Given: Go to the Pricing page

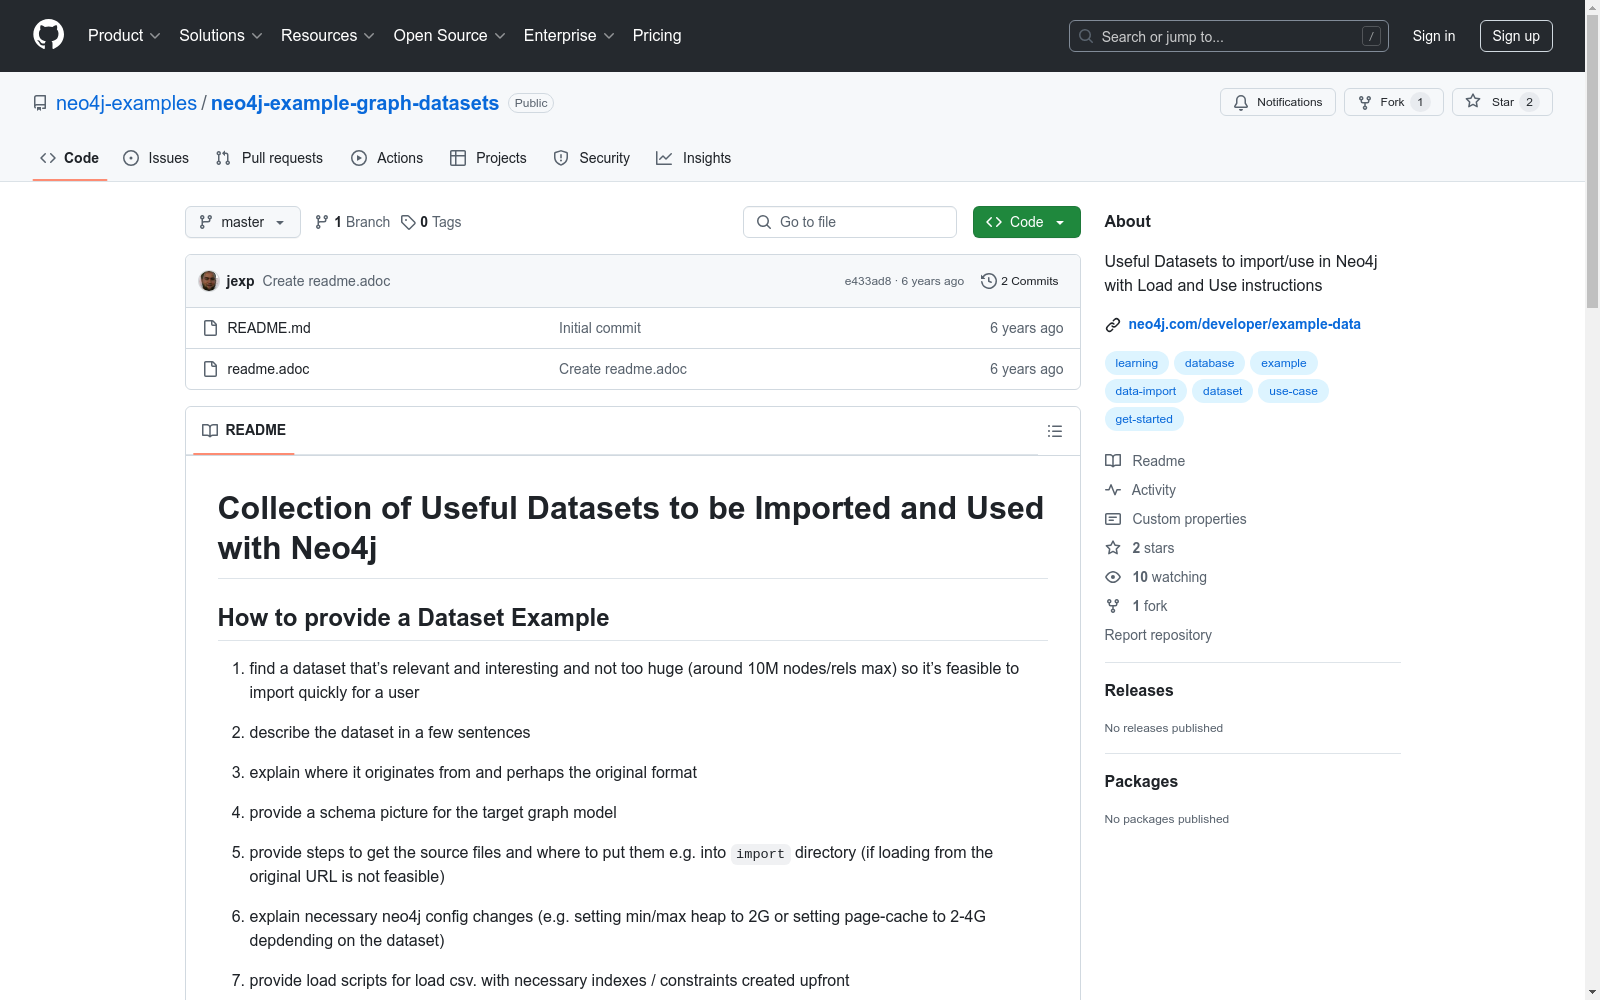Looking at the screenshot, I should 657,36.
